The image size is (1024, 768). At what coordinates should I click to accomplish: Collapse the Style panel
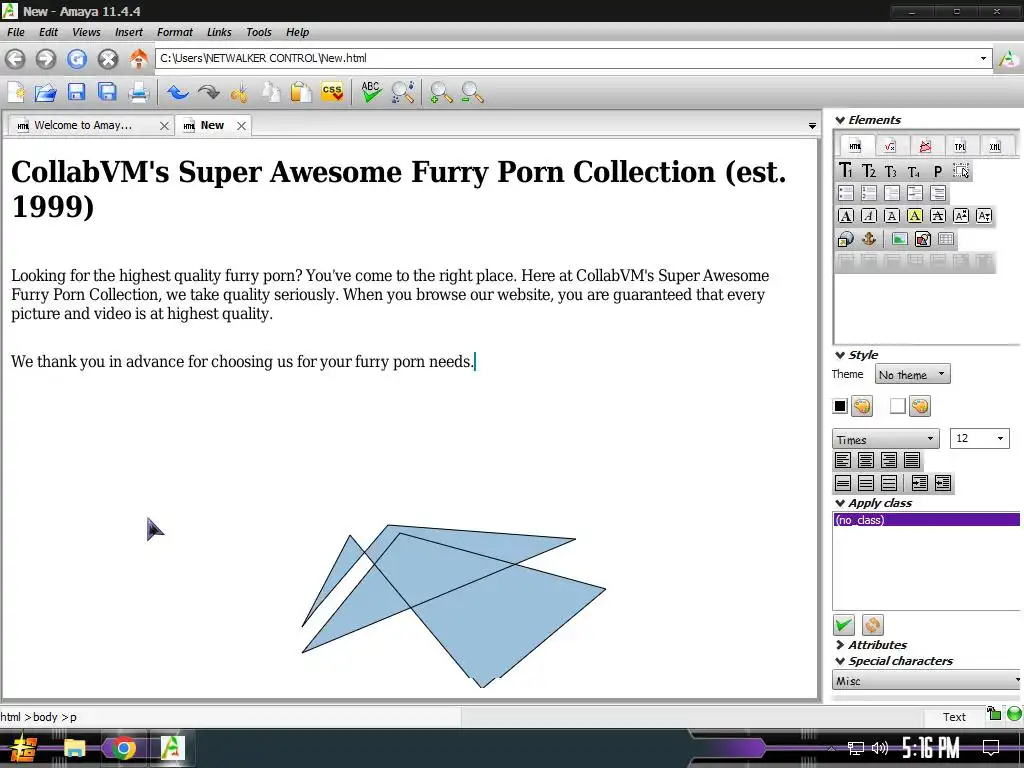point(840,355)
